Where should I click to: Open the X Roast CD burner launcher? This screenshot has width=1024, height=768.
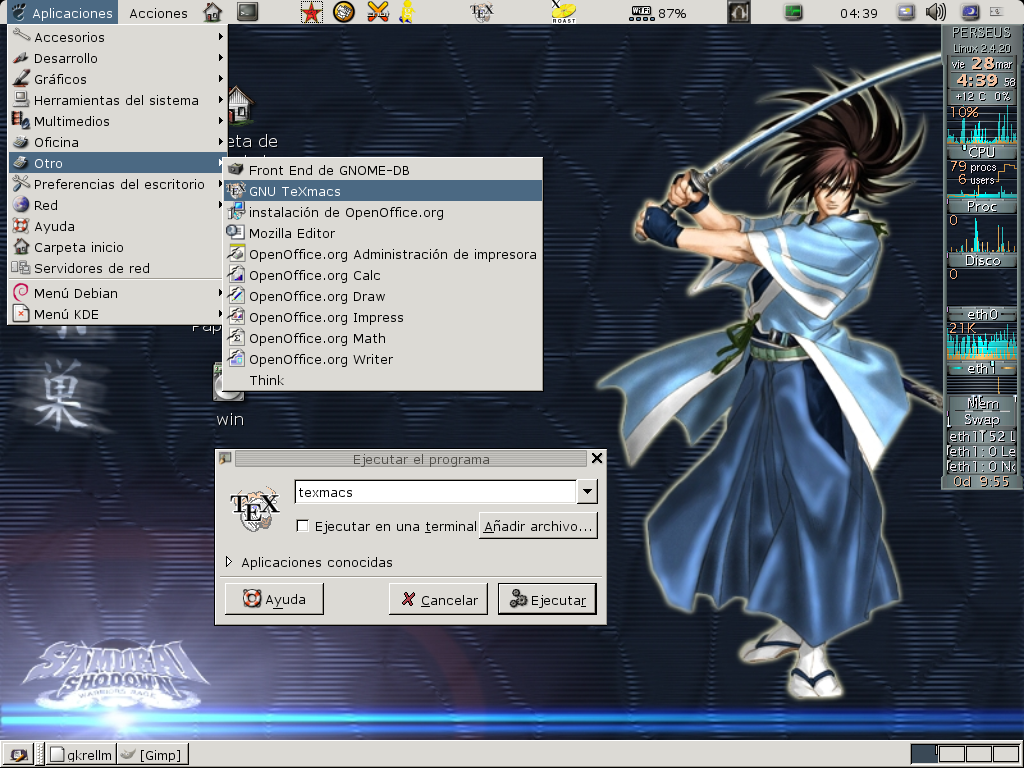pos(562,12)
